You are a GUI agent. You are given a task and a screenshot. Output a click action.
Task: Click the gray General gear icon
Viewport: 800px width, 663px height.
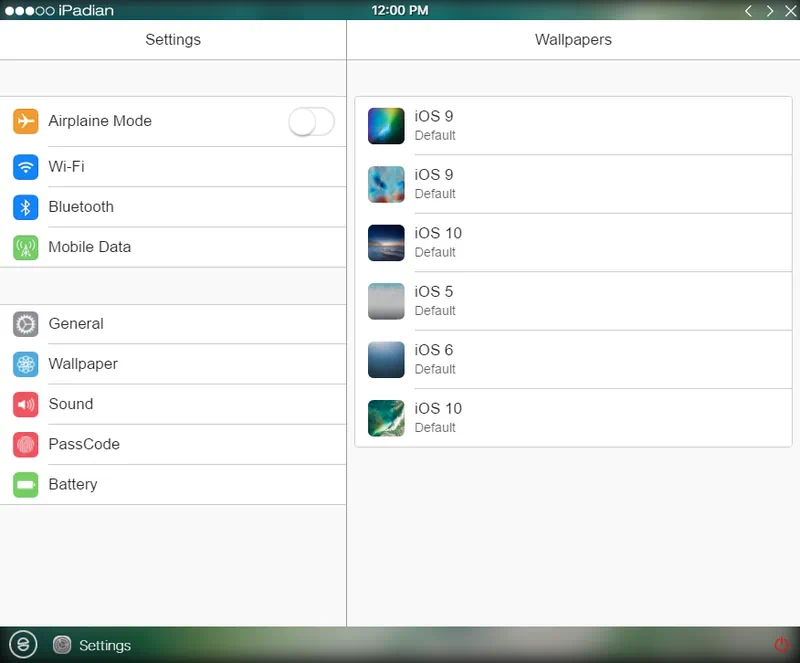coord(26,324)
